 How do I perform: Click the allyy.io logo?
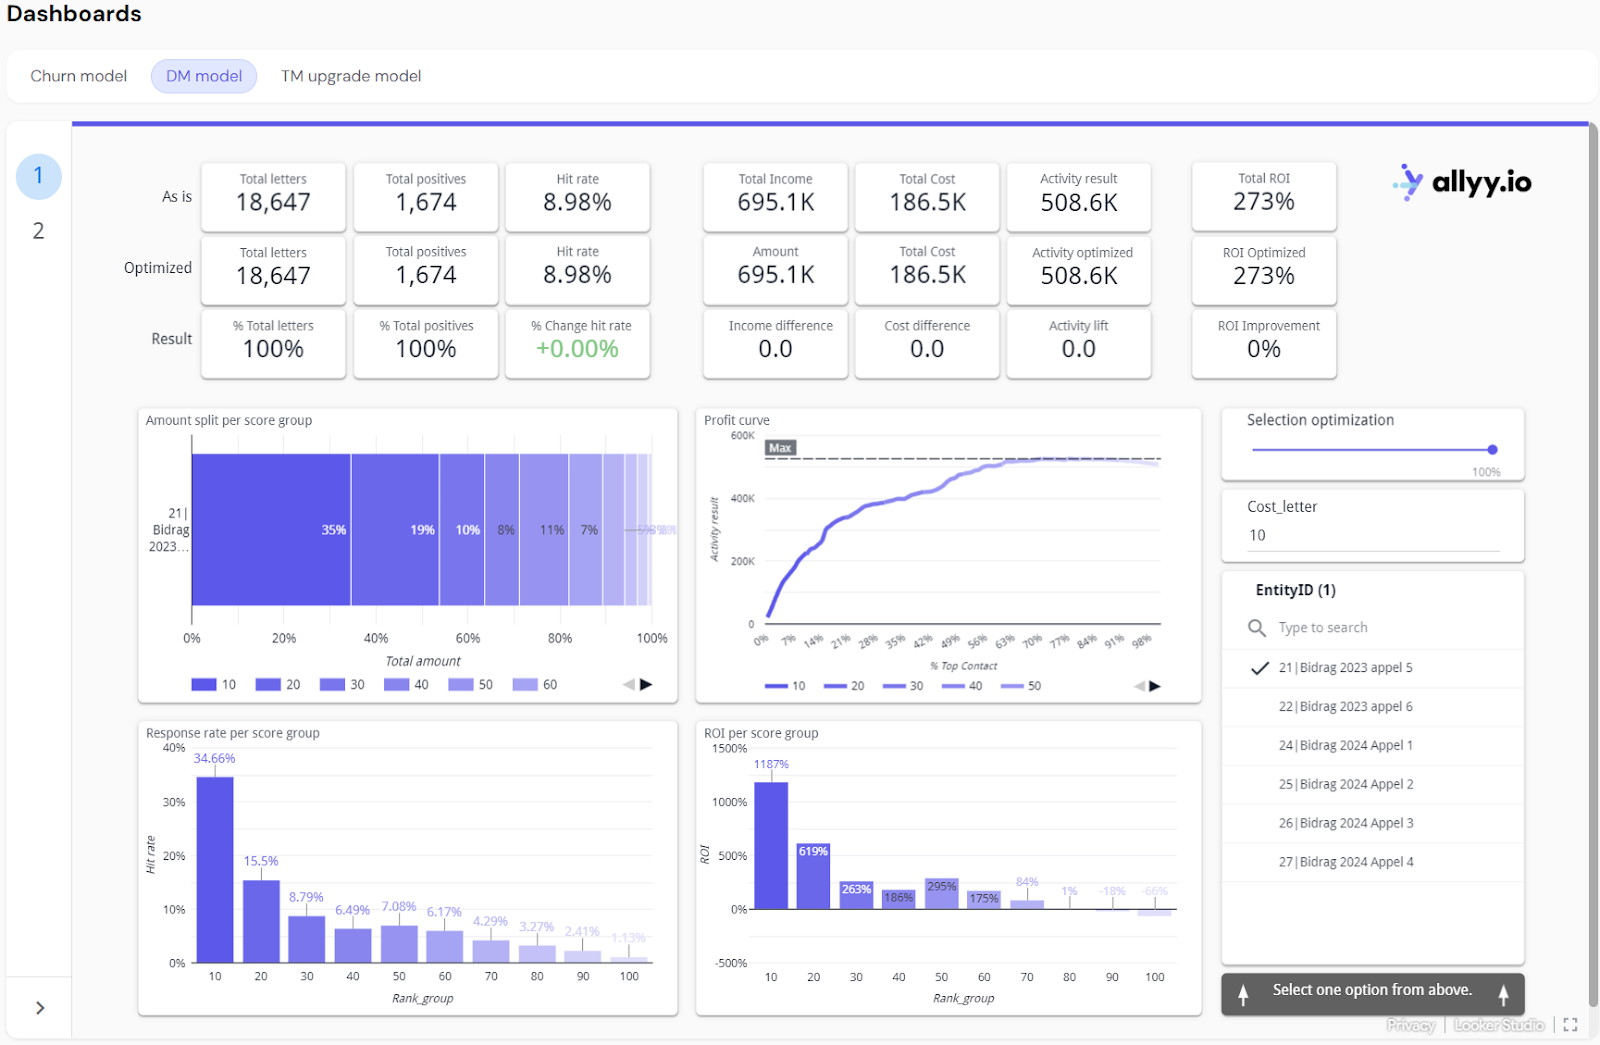click(1460, 182)
